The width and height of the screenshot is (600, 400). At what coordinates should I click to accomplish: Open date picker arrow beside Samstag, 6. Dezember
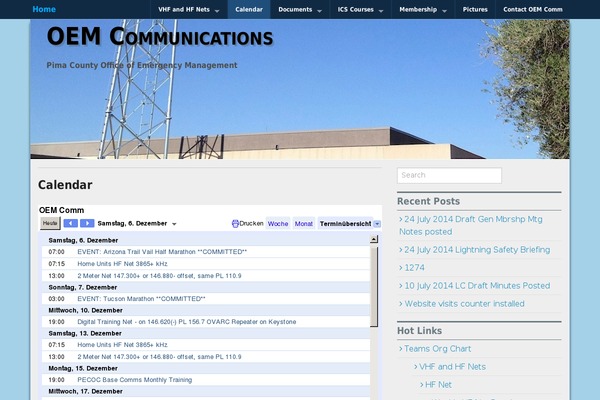coord(174,224)
